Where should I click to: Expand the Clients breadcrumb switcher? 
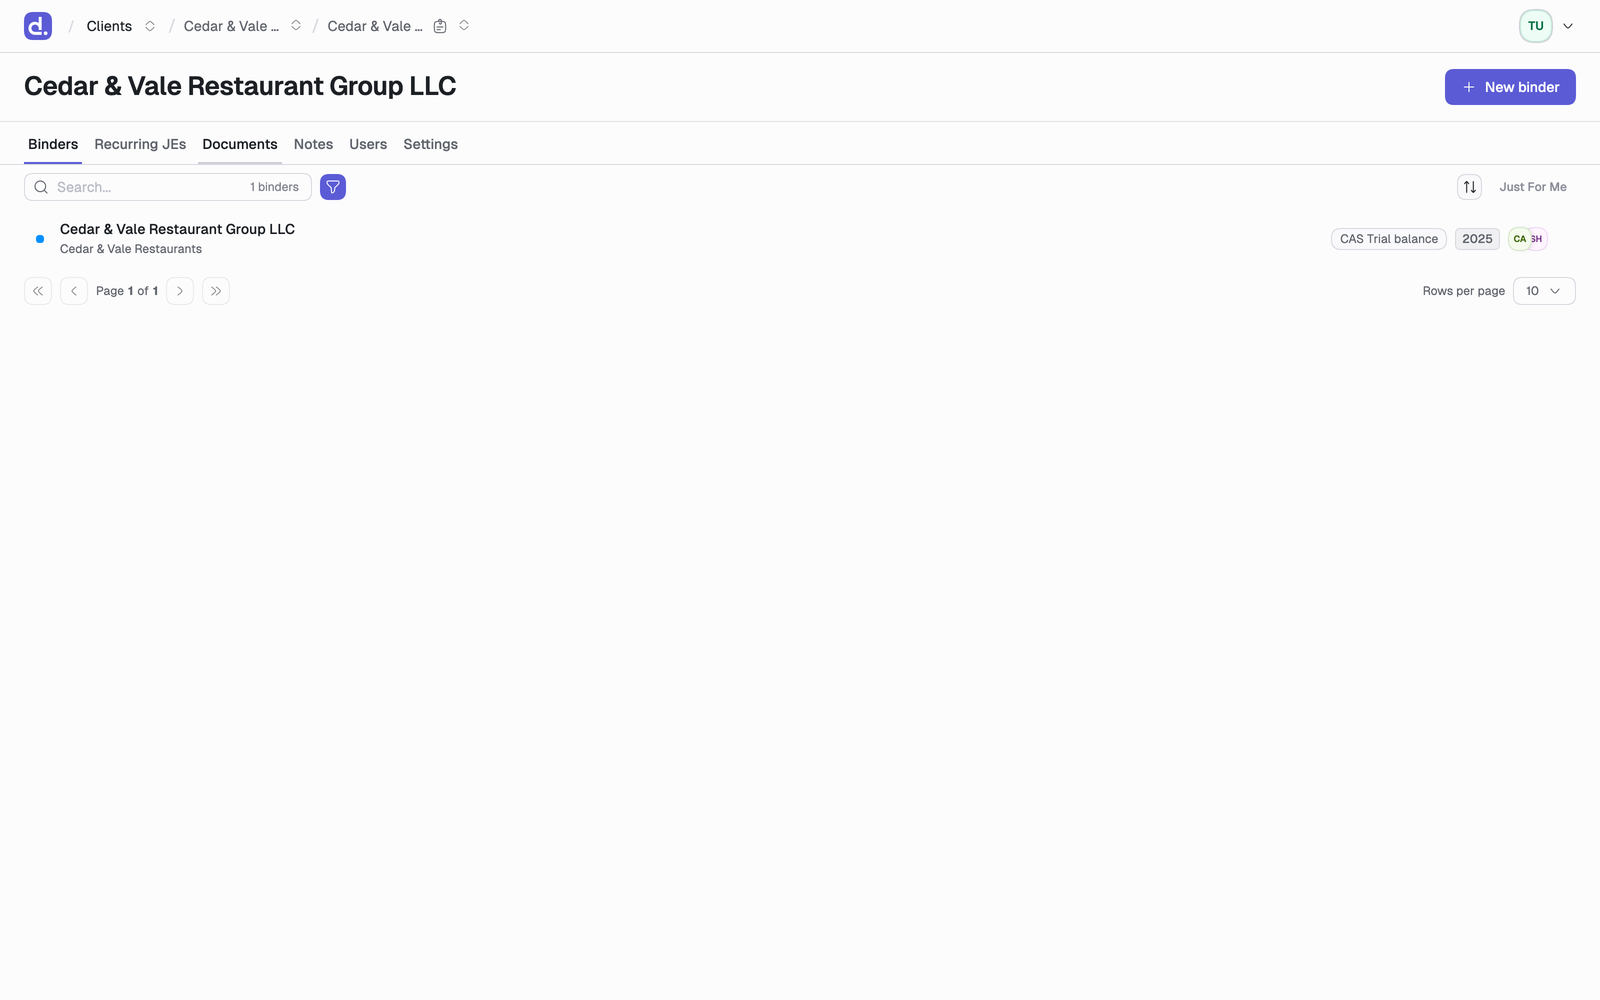point(150,26)
